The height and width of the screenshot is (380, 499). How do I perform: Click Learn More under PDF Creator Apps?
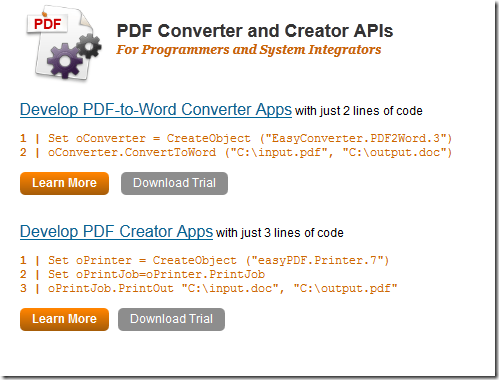coord(64,319)
